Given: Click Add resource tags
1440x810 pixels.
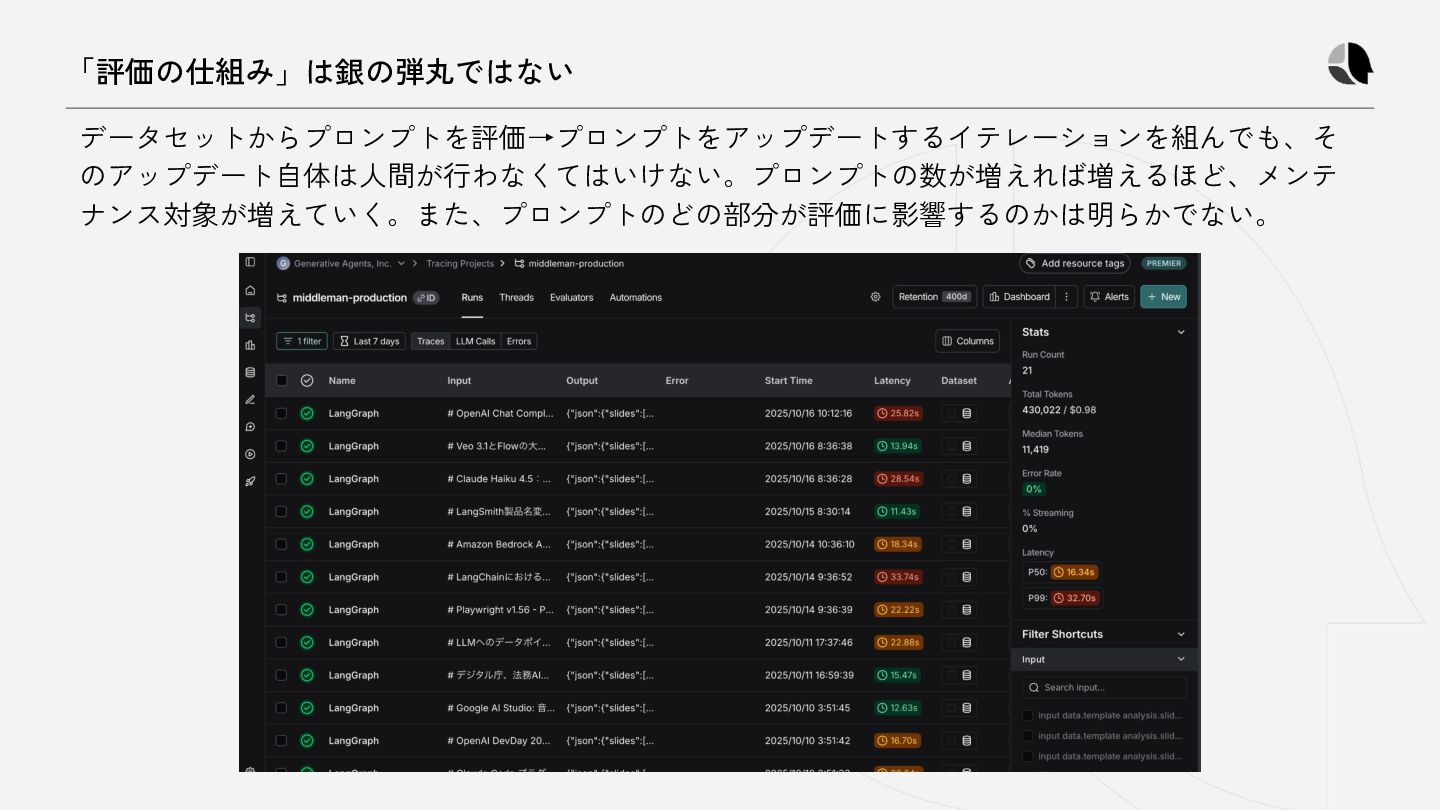Looking at the screenshot, I should click(1075, 264).
